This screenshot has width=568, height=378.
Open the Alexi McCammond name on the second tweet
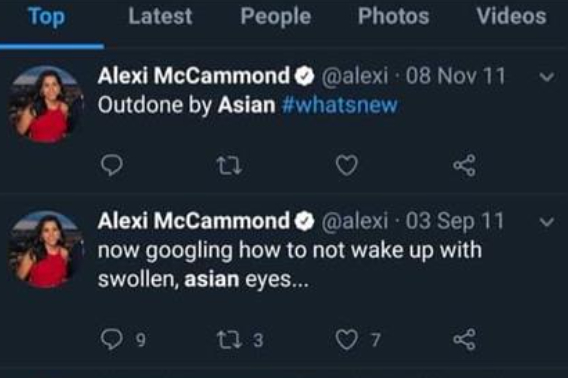[194, 221]
